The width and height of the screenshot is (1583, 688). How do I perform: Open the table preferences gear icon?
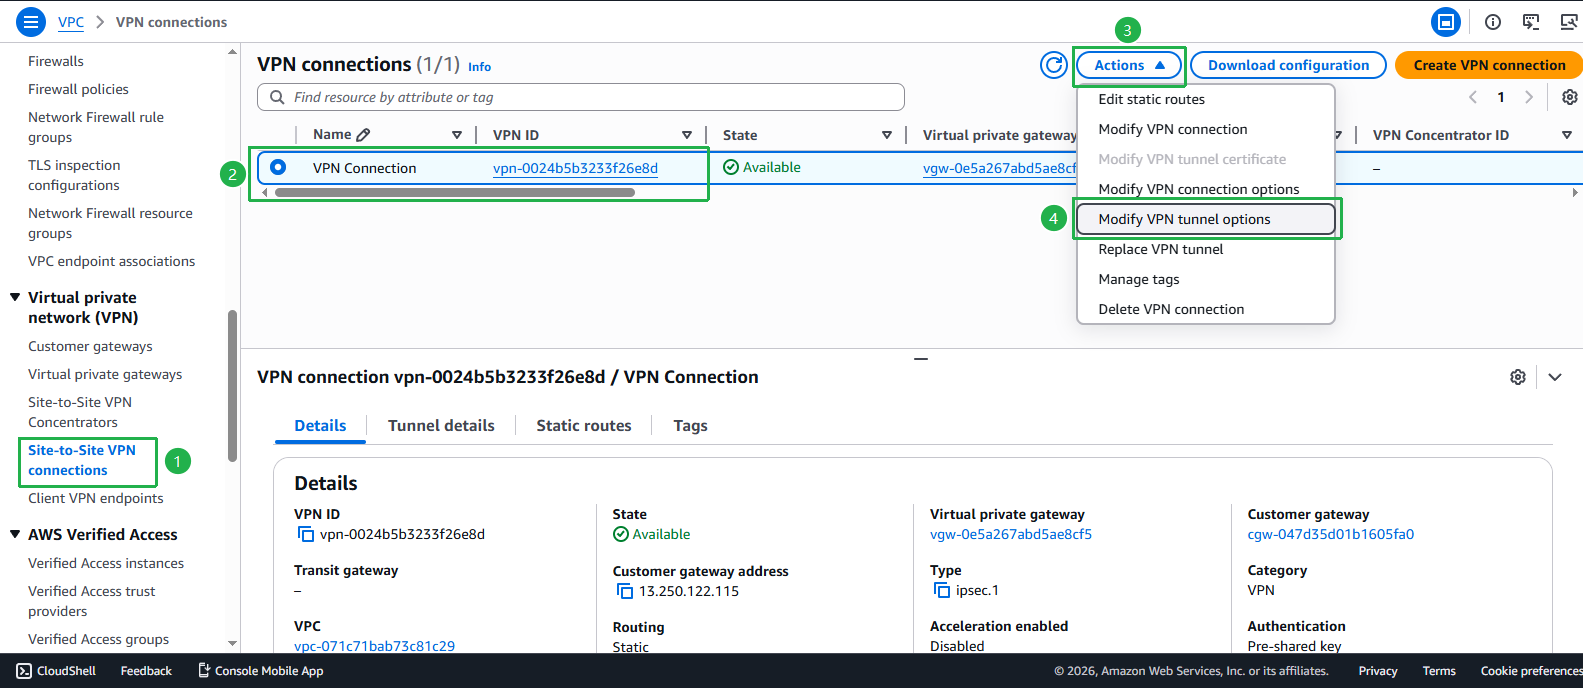(1570, 97)
